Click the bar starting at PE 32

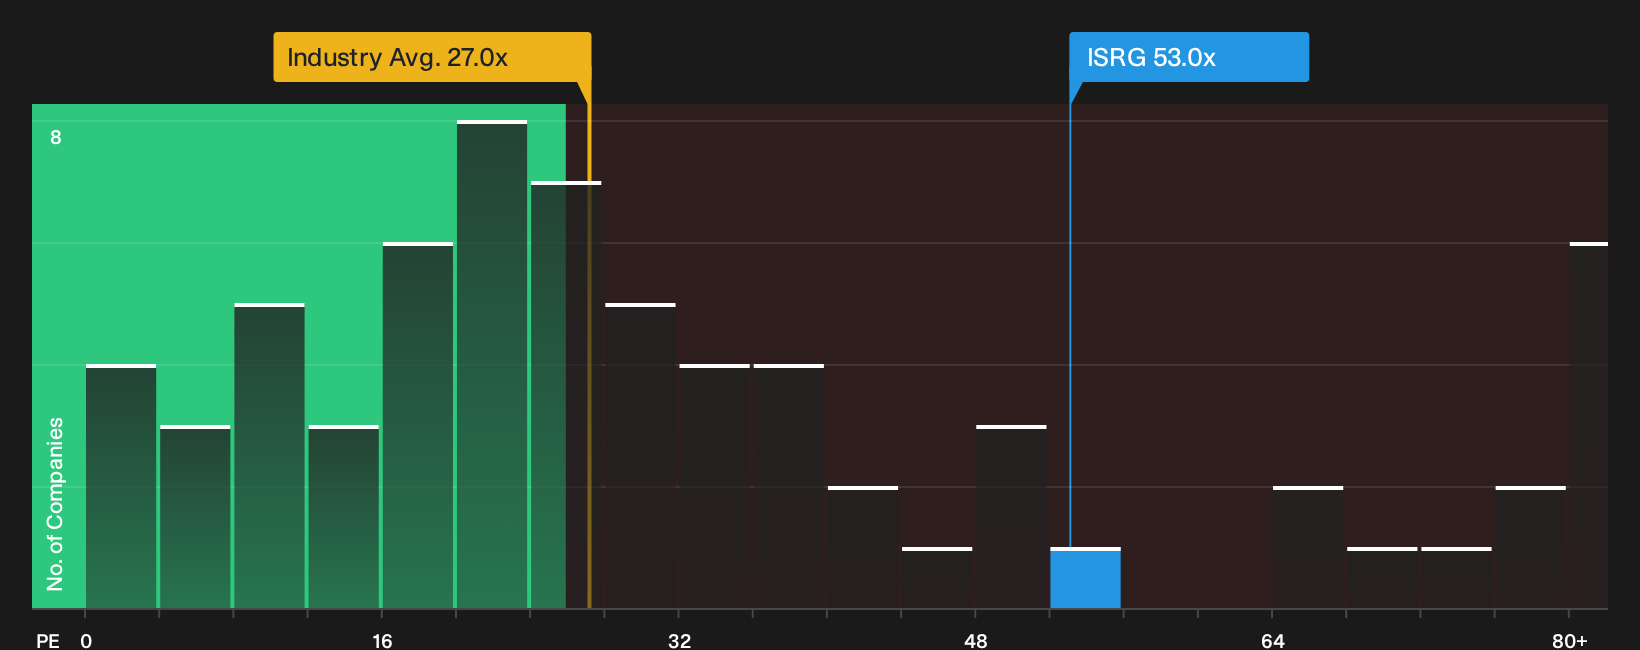(714, 486)
